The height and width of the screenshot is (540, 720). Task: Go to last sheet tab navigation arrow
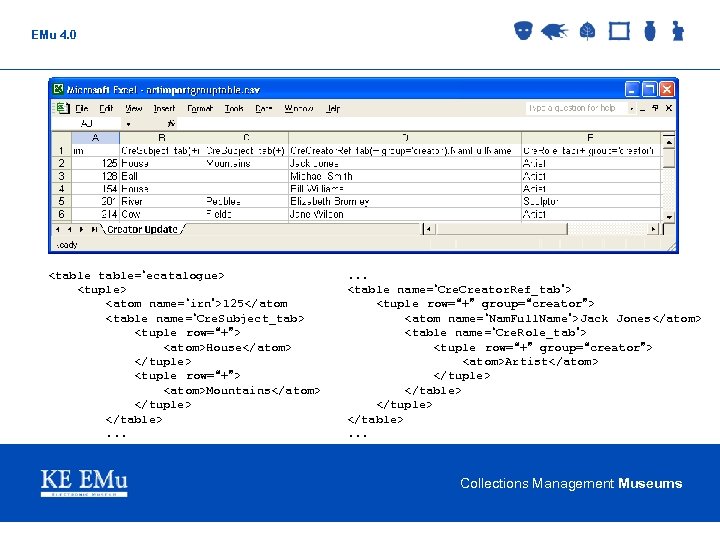94,229
